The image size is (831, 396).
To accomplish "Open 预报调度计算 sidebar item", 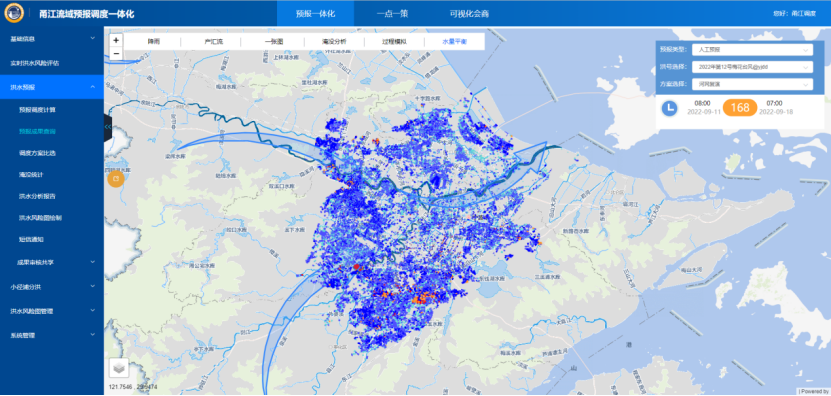I will [37, 110].
